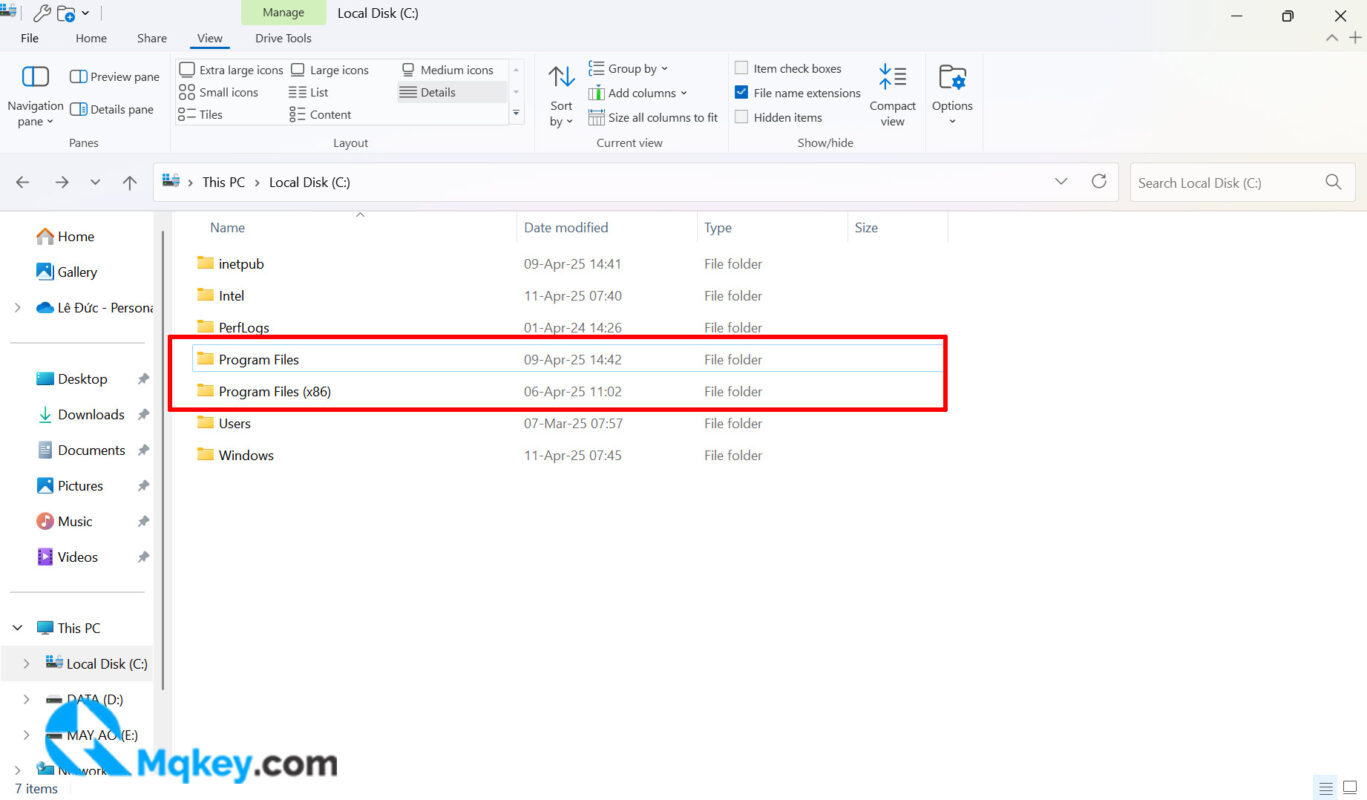Viewport: 1367px width, 800px height.
Task: Select Medium icons layout
Action: point(447,70)
